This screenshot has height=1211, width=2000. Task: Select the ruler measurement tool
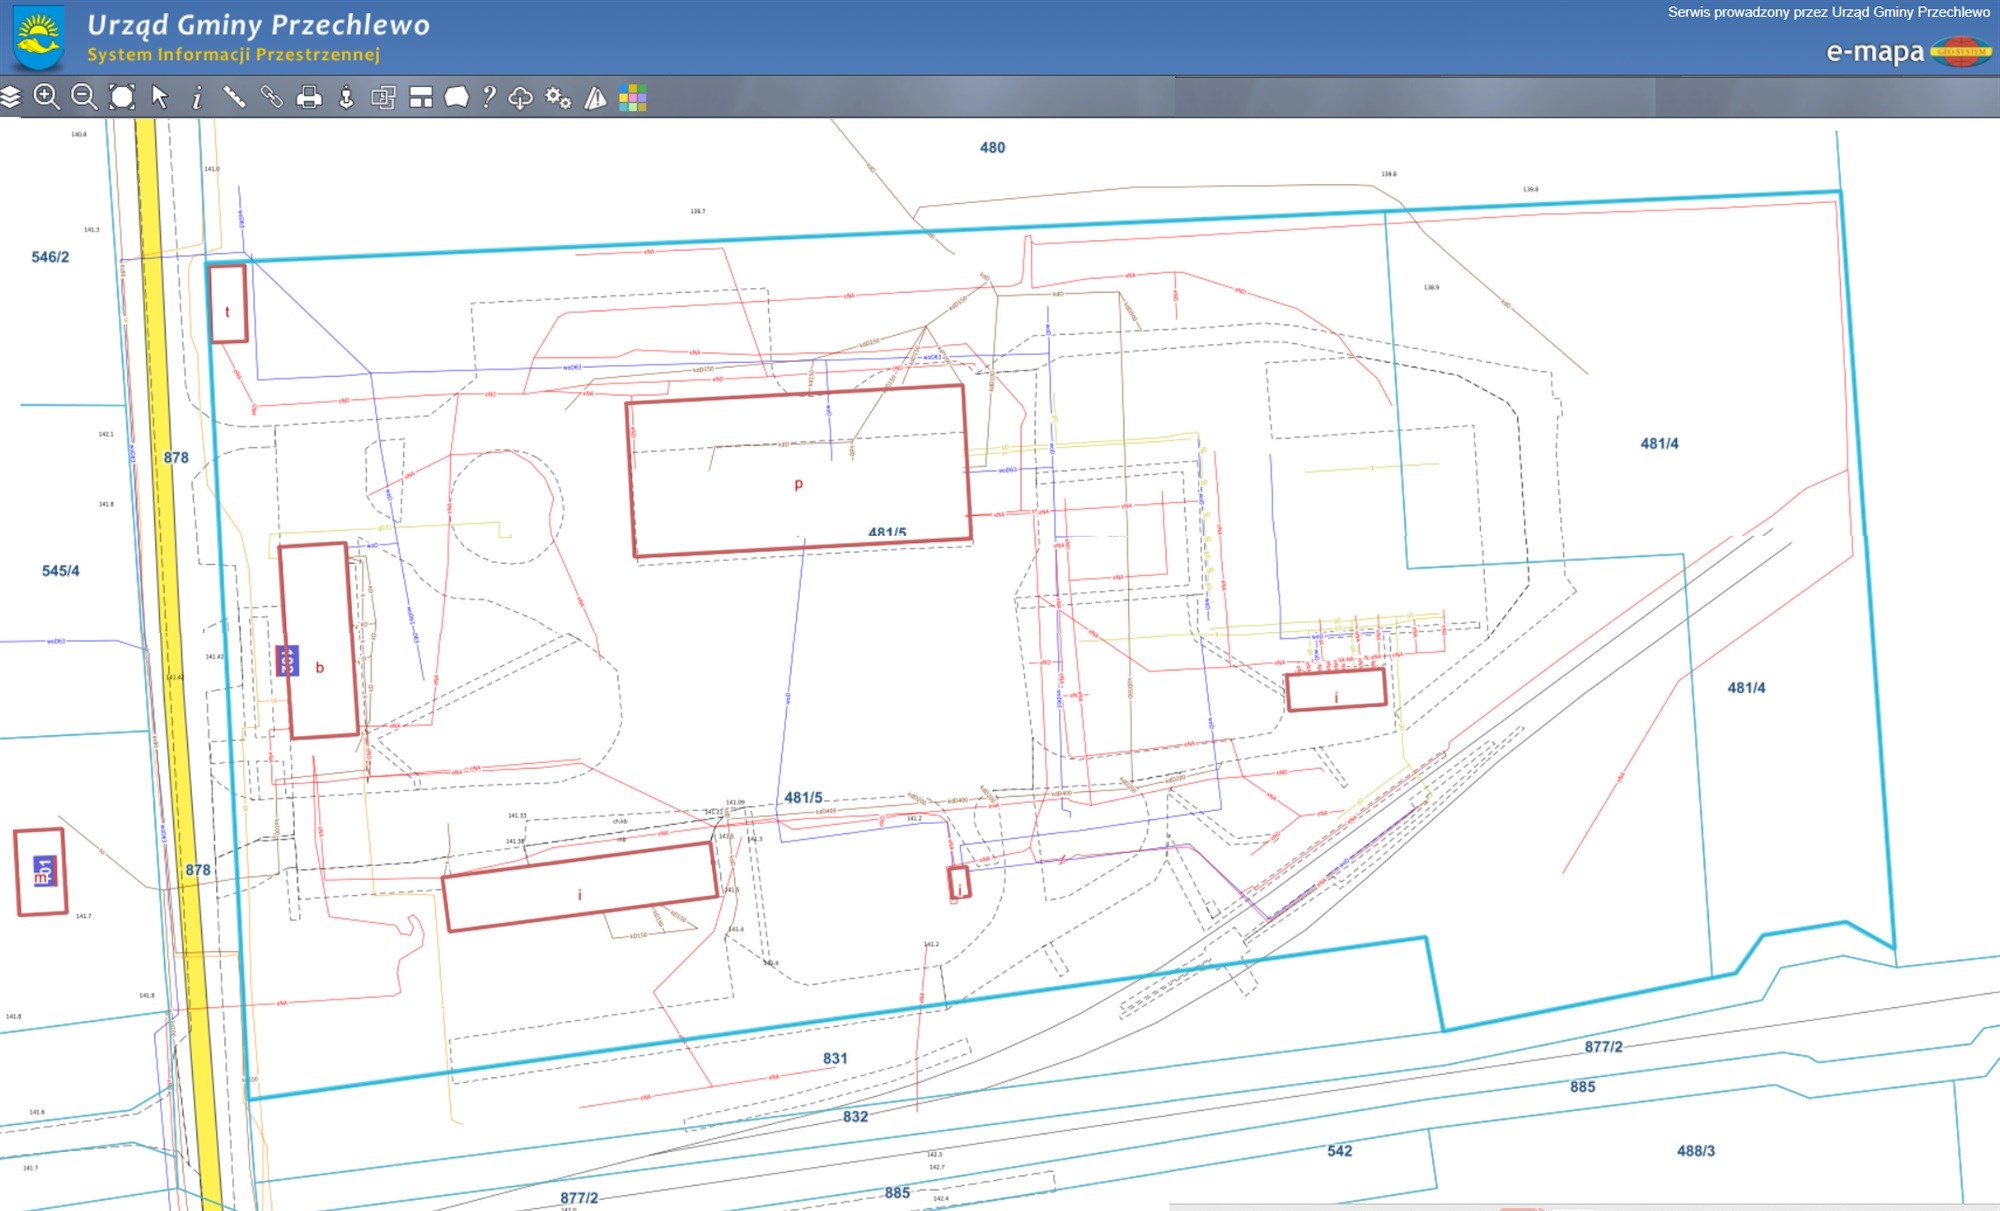tap(234, 97)
